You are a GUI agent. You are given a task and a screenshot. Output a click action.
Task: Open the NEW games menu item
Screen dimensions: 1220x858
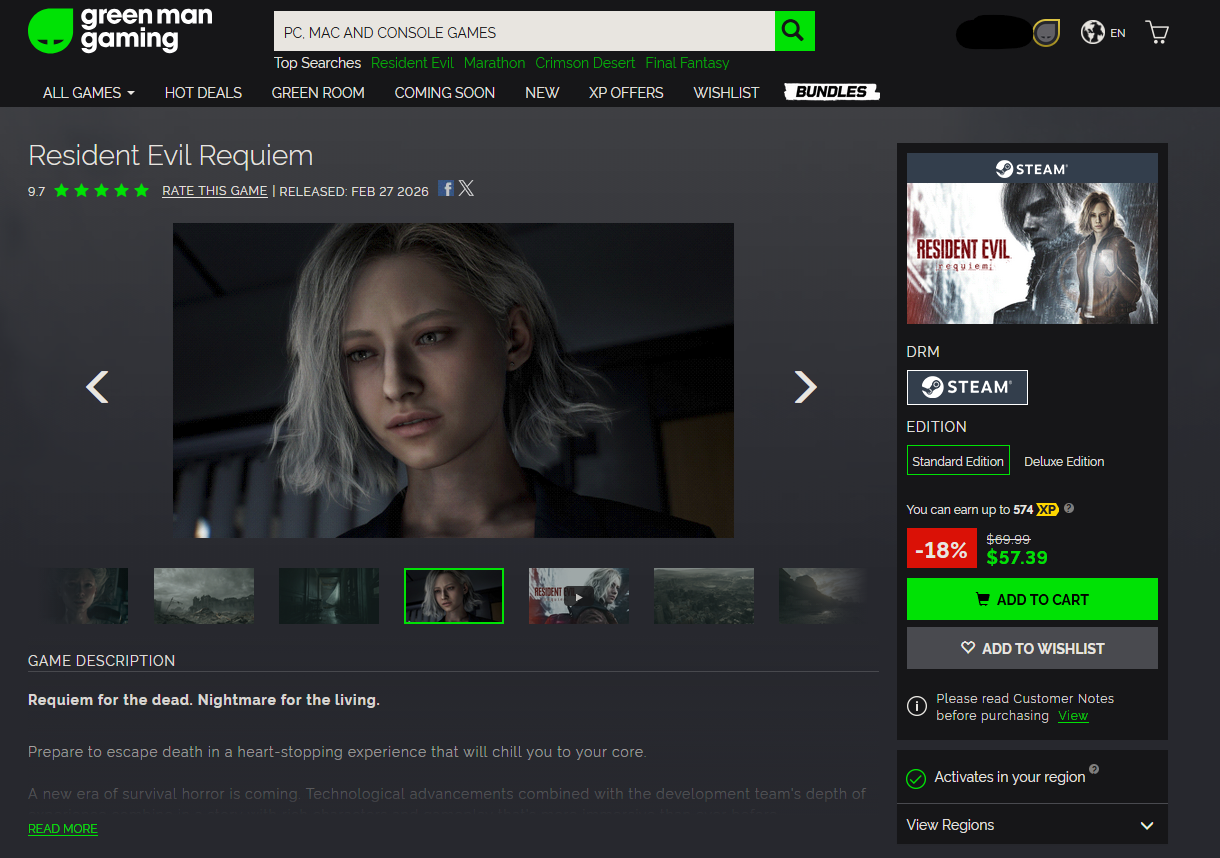click(542, 92)
